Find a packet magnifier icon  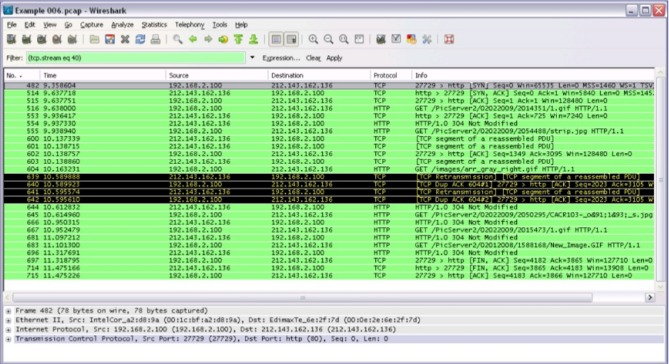click(x=177, y=39)
